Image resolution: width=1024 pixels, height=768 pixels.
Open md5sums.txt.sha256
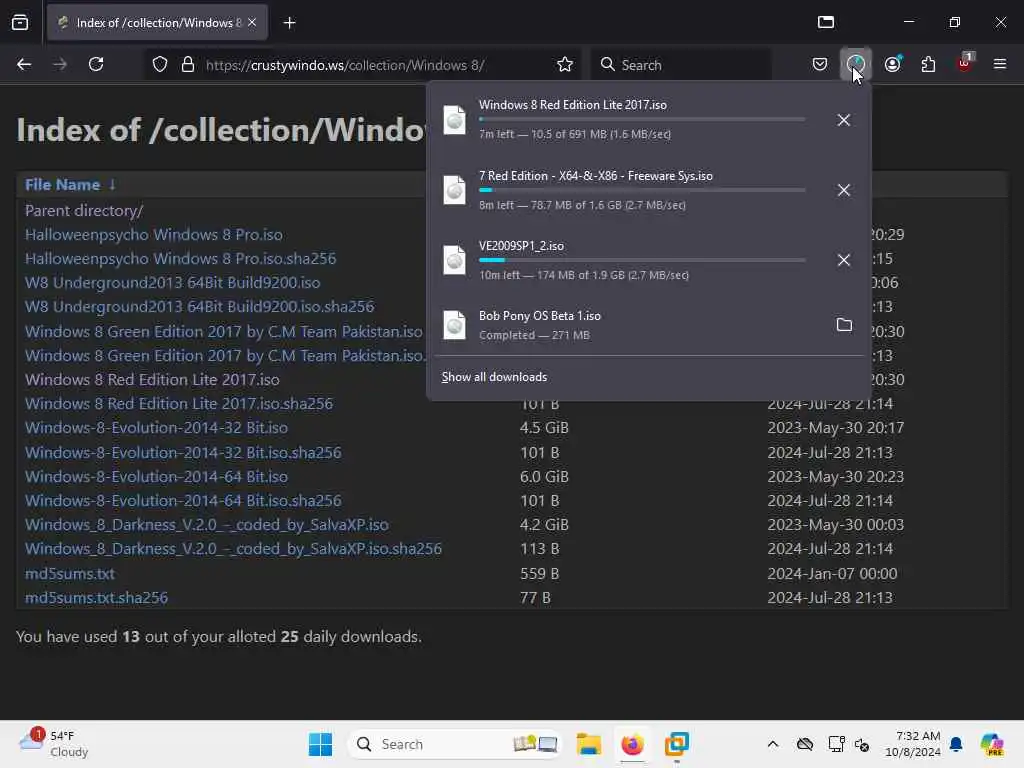tap(96, 598)
